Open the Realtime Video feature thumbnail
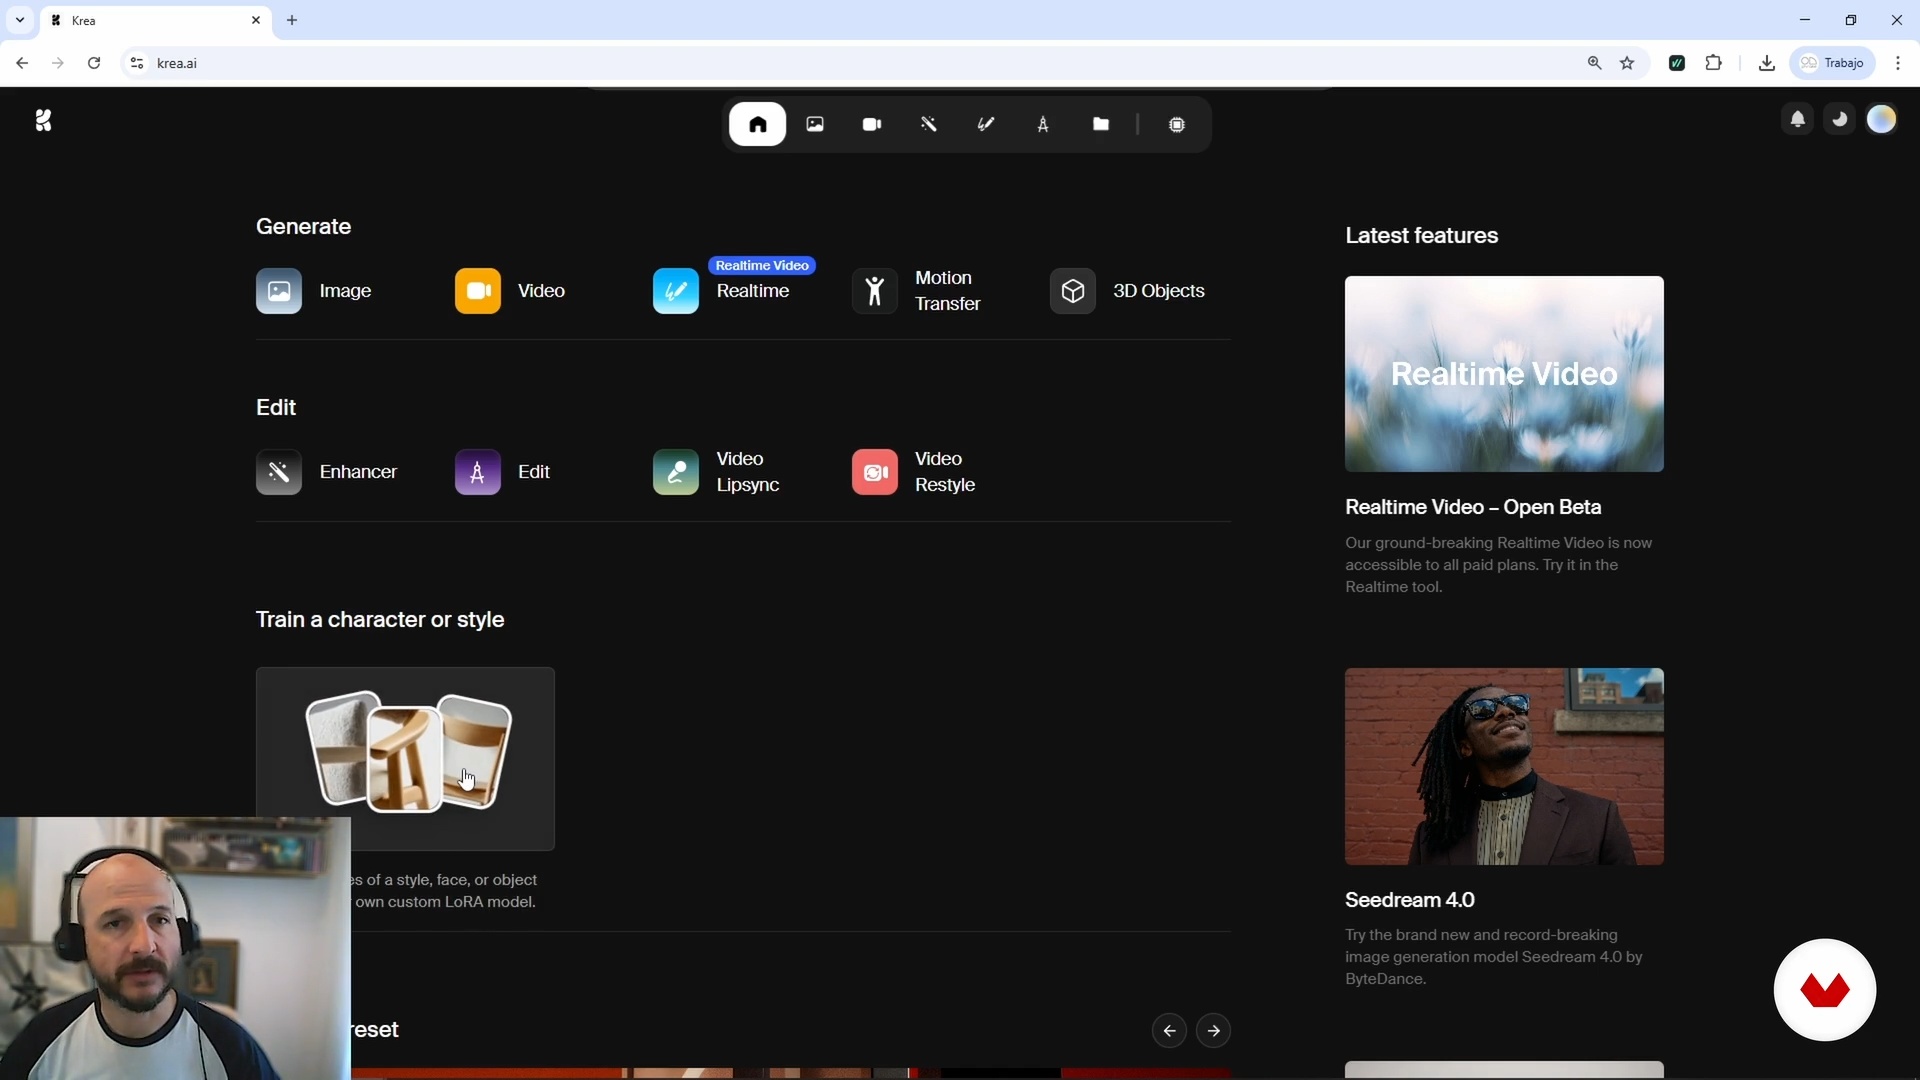 (1504, 374)
